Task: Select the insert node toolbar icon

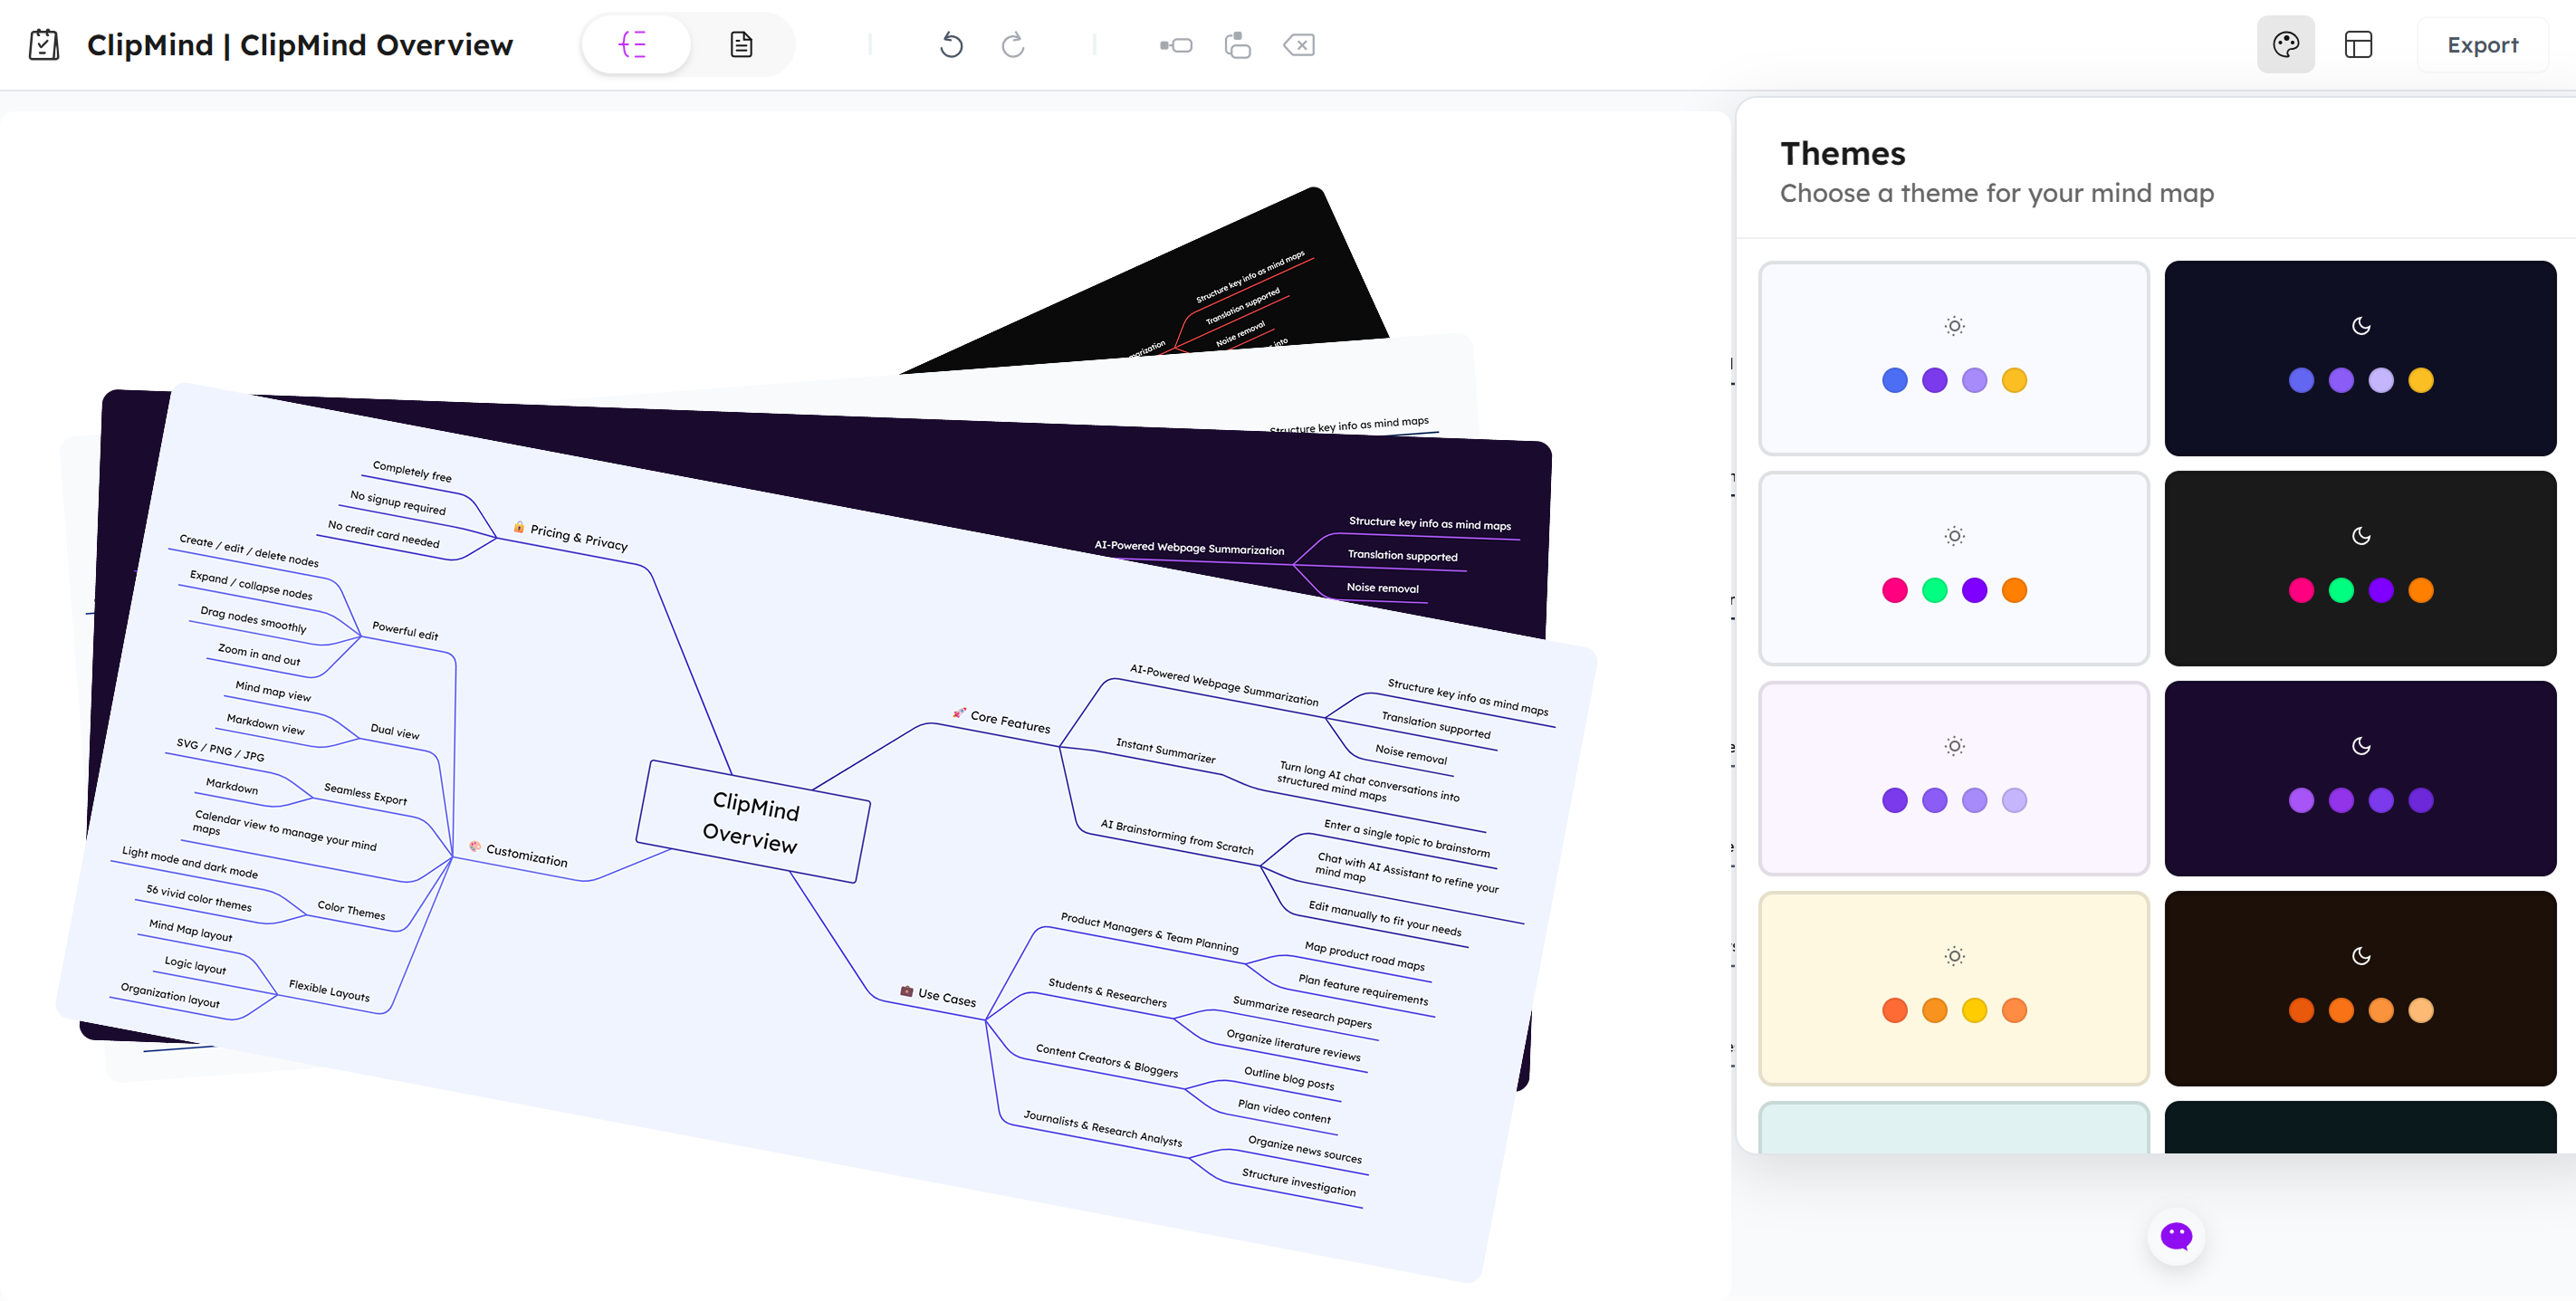Action: tap(1175, 45)
